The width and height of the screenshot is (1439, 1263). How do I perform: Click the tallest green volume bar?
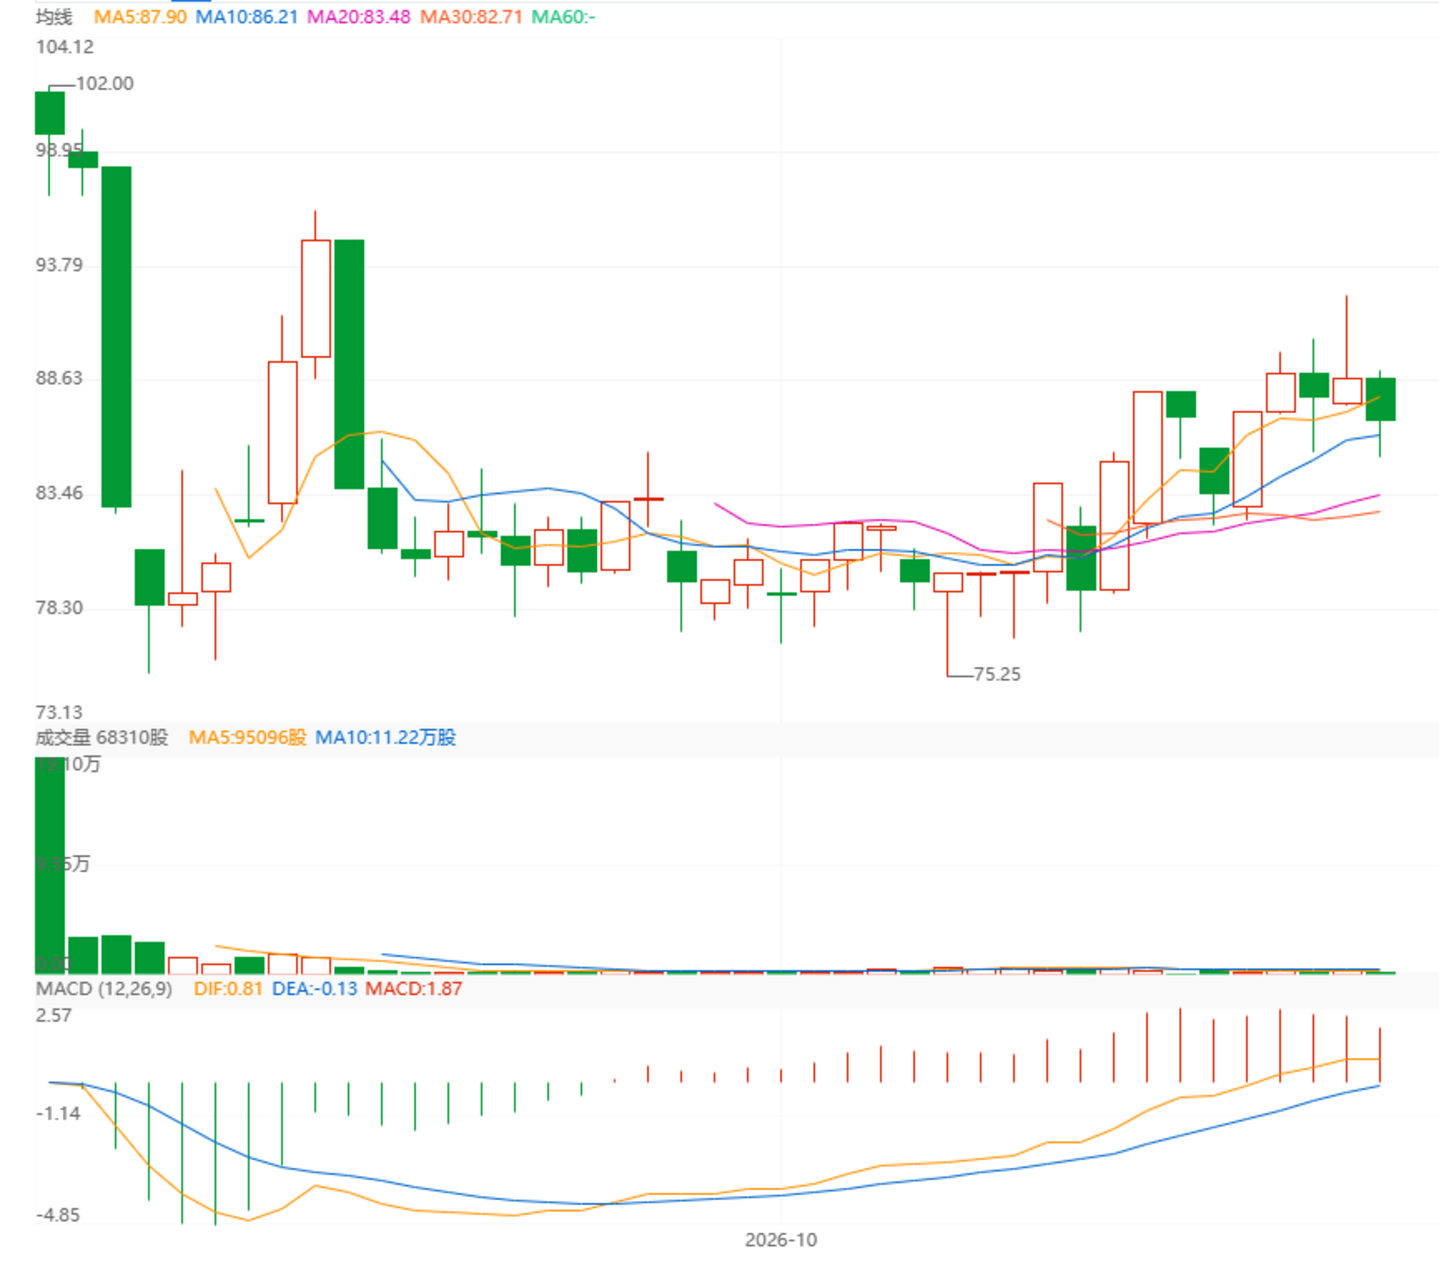50,865
